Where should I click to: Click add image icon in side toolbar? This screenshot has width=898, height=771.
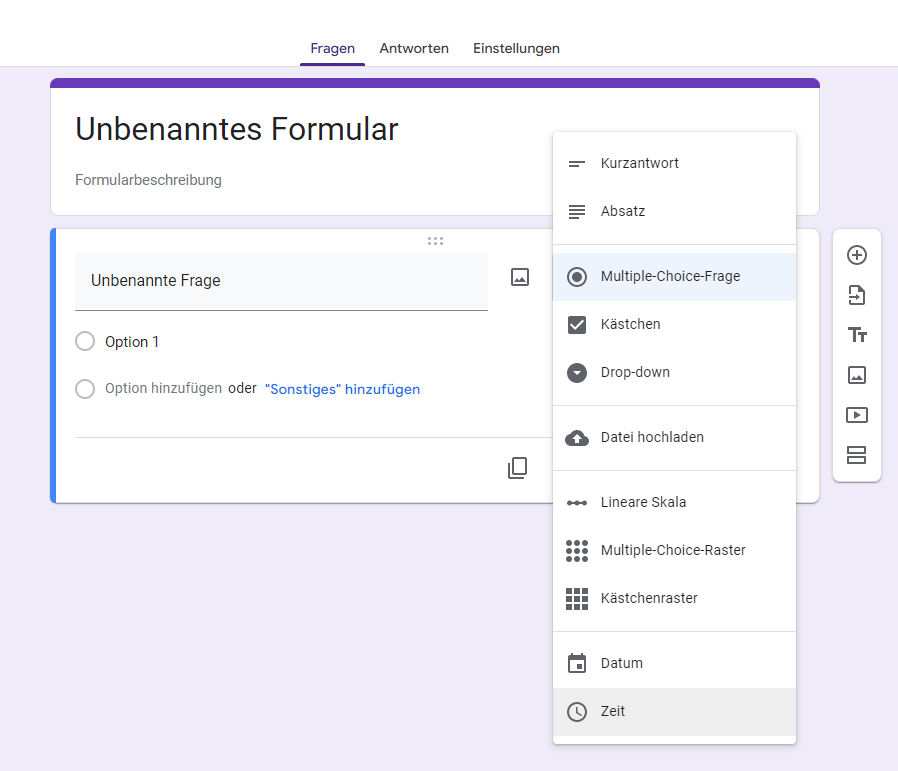coord(856,375)
